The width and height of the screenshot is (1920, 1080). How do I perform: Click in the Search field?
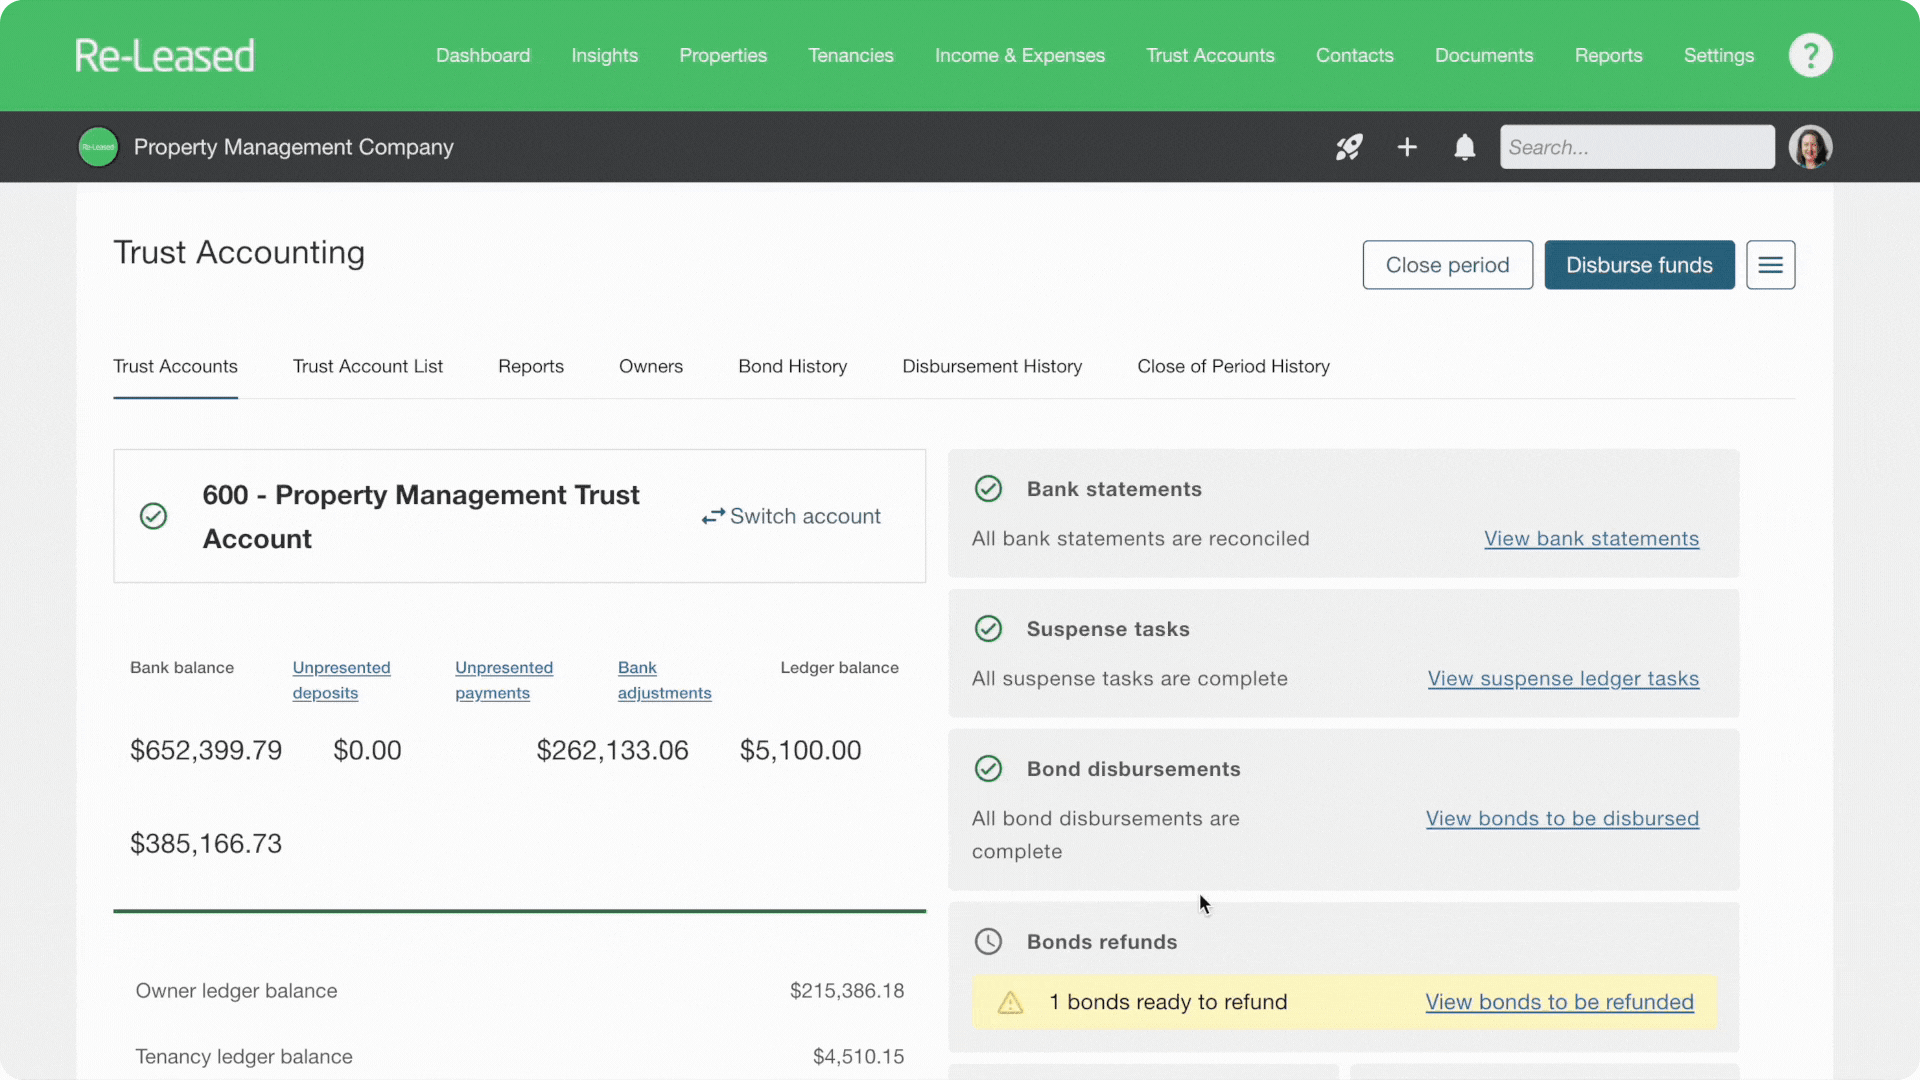click(1637, 147)
